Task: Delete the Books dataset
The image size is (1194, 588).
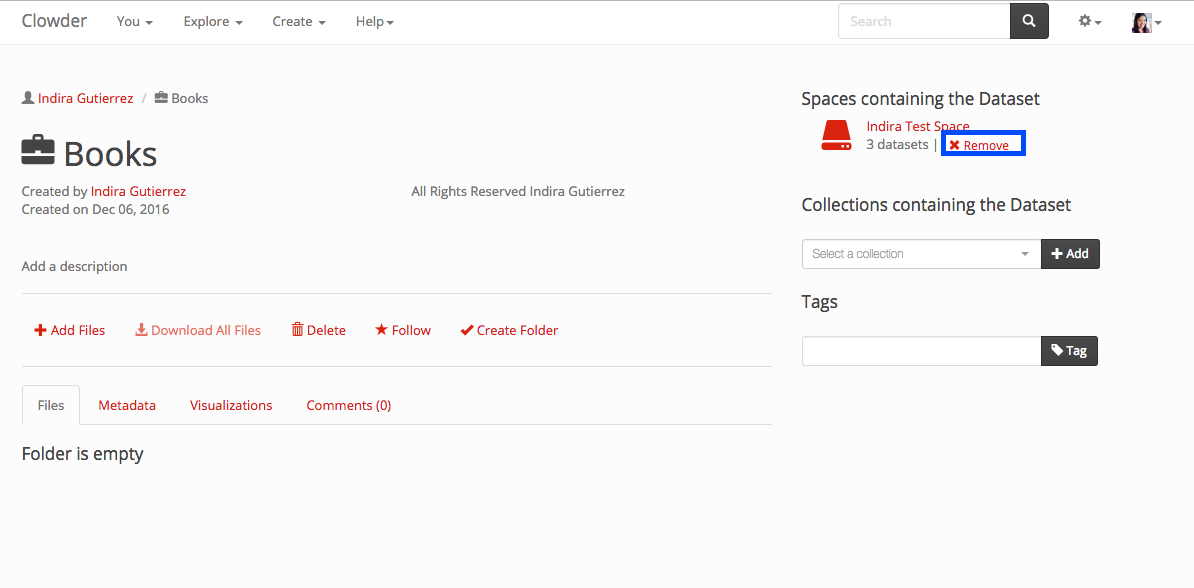Action: point(318,330)
